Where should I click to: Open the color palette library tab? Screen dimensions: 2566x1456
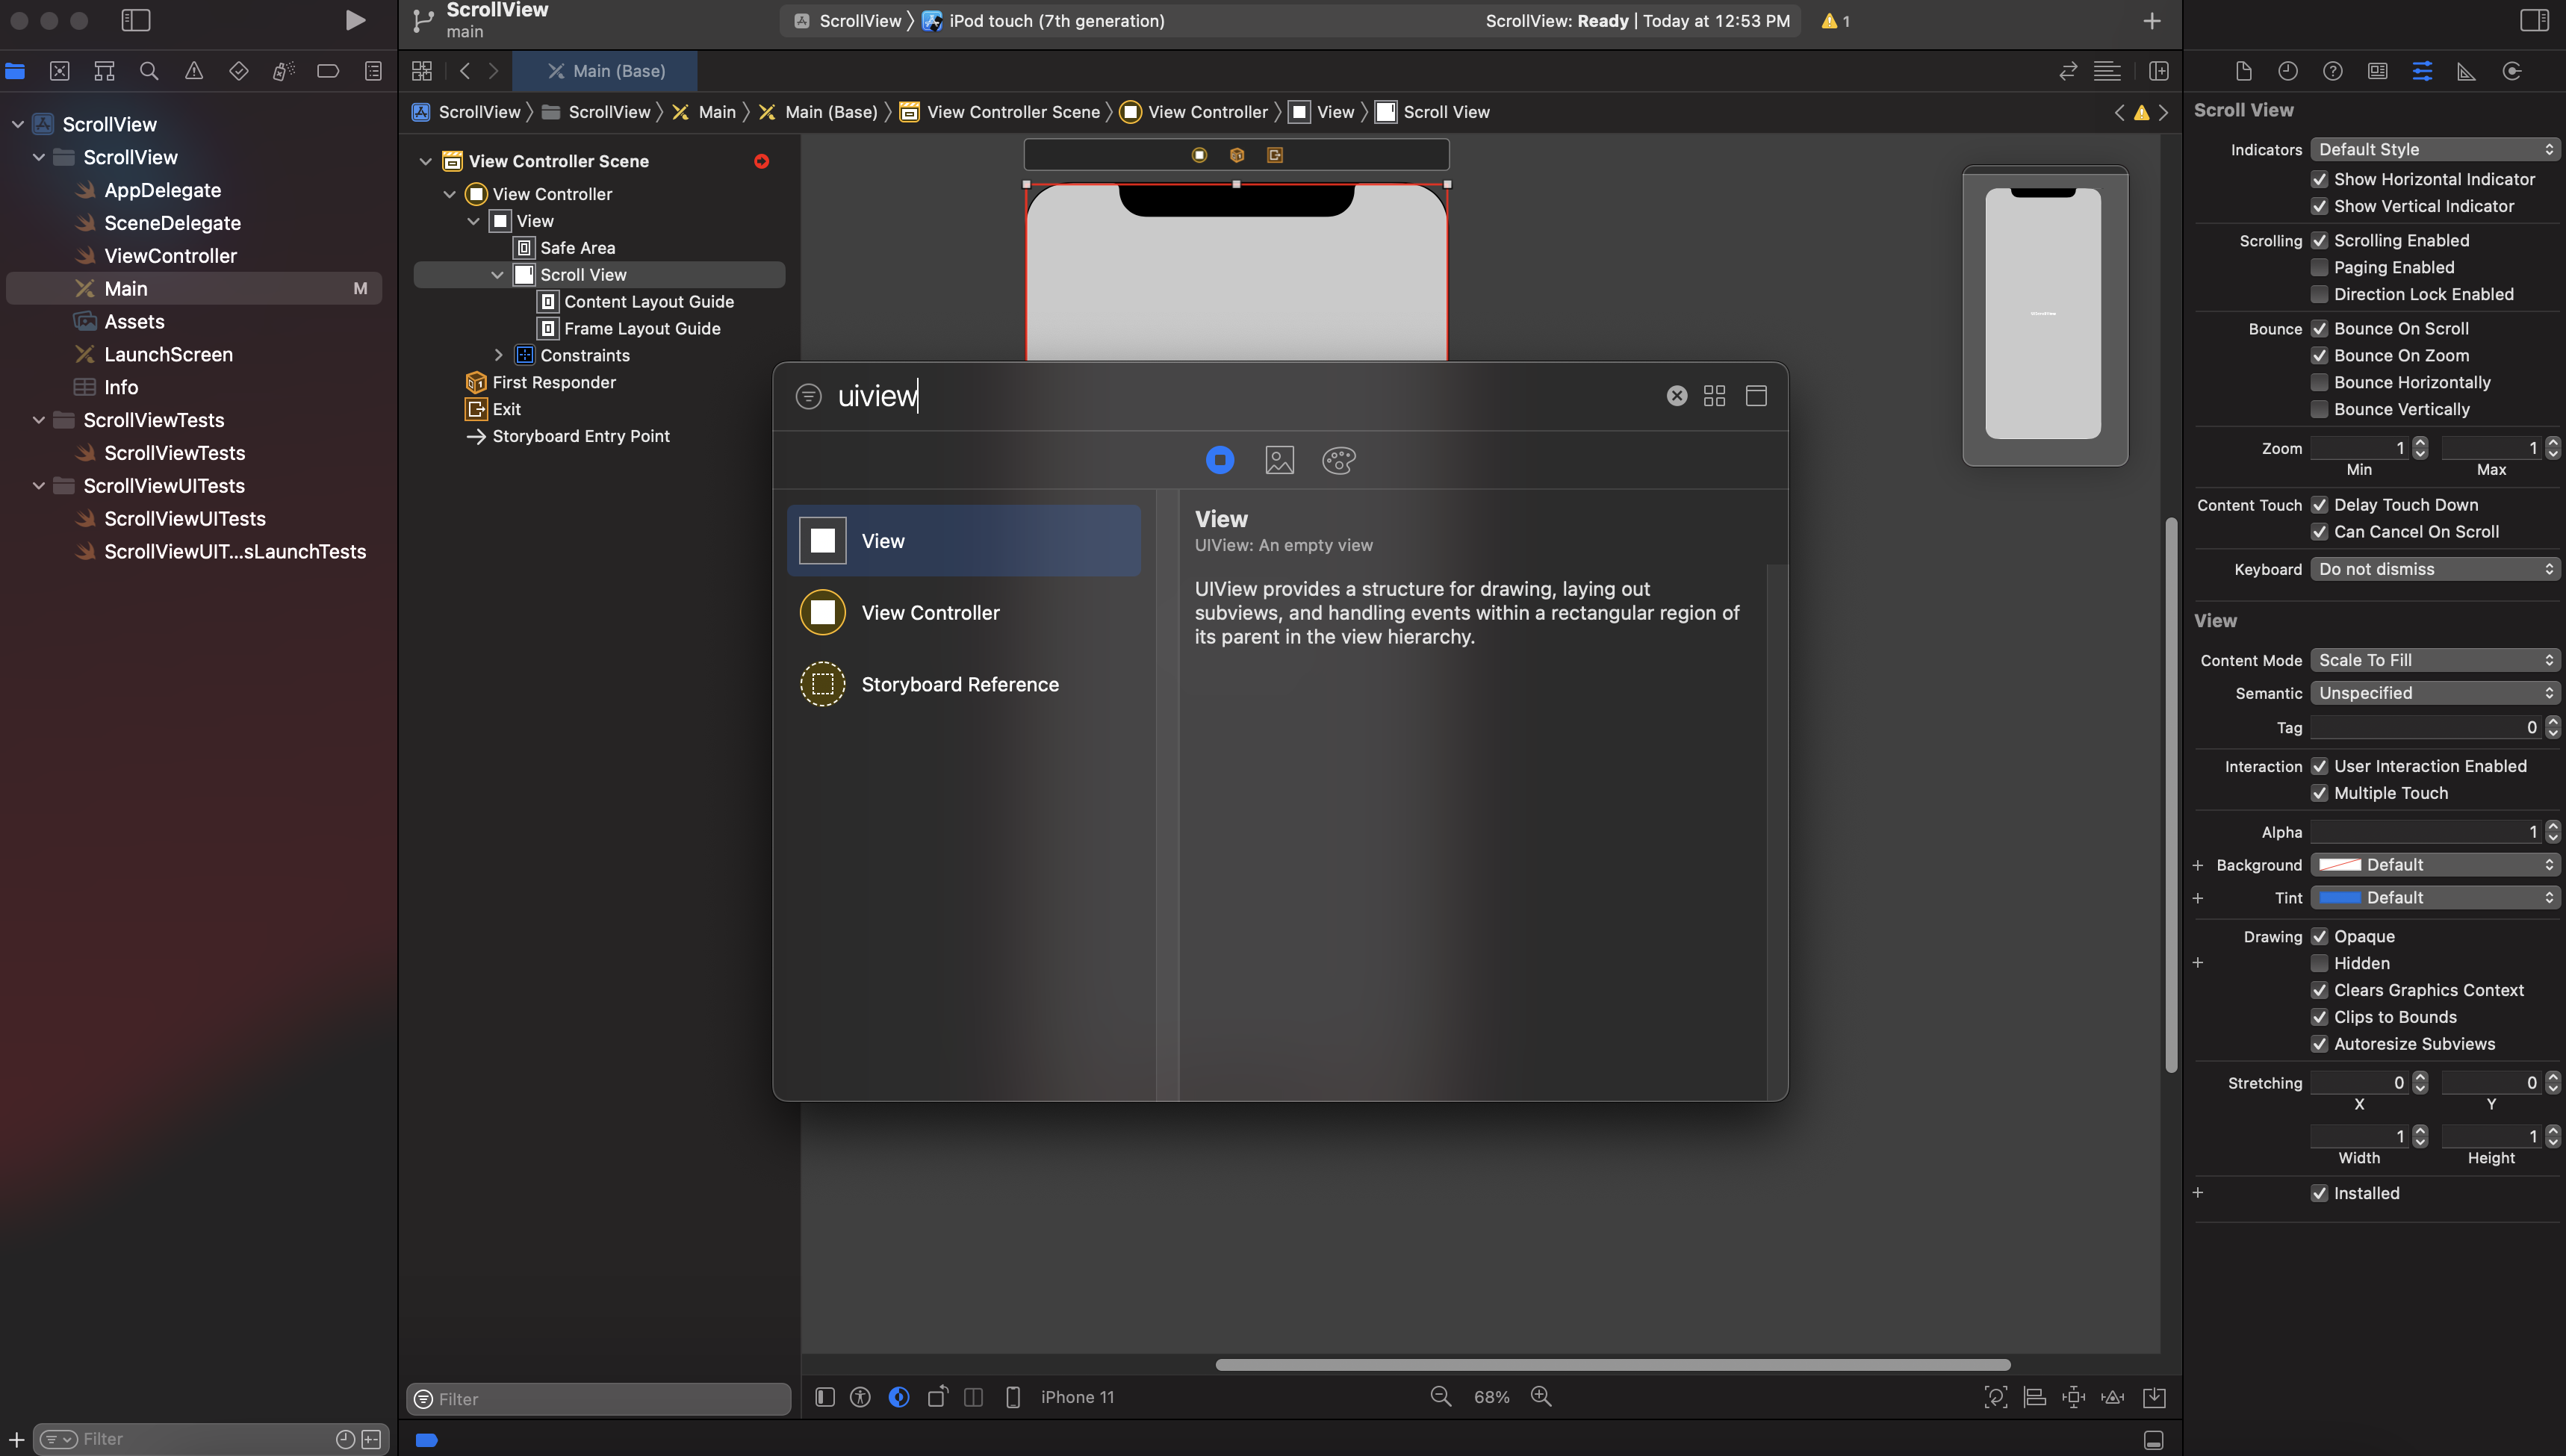point(1338,460)
